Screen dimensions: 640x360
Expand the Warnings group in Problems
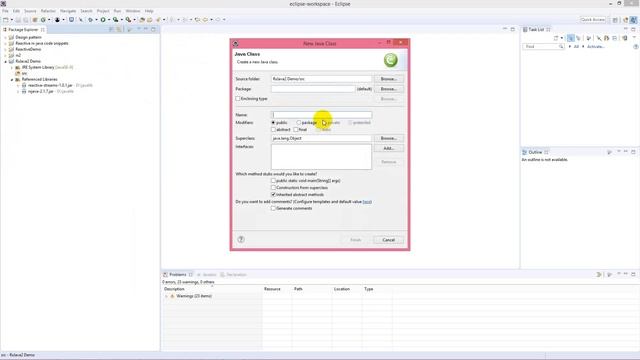pos(167,296)
